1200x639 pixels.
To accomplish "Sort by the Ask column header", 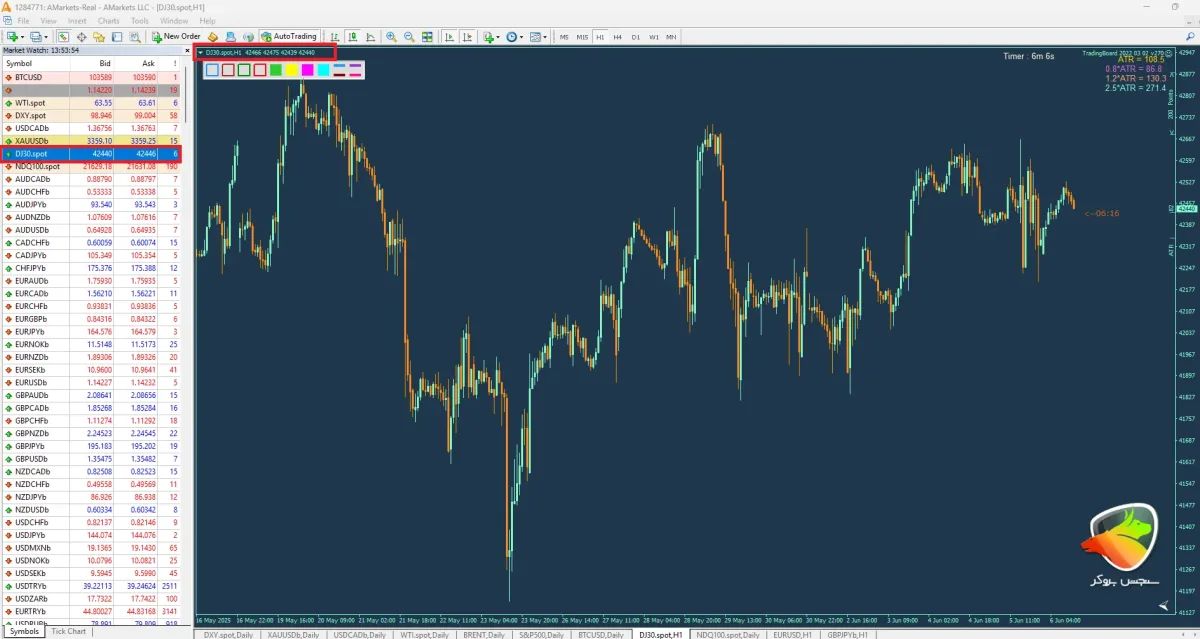I will (136, 63).
